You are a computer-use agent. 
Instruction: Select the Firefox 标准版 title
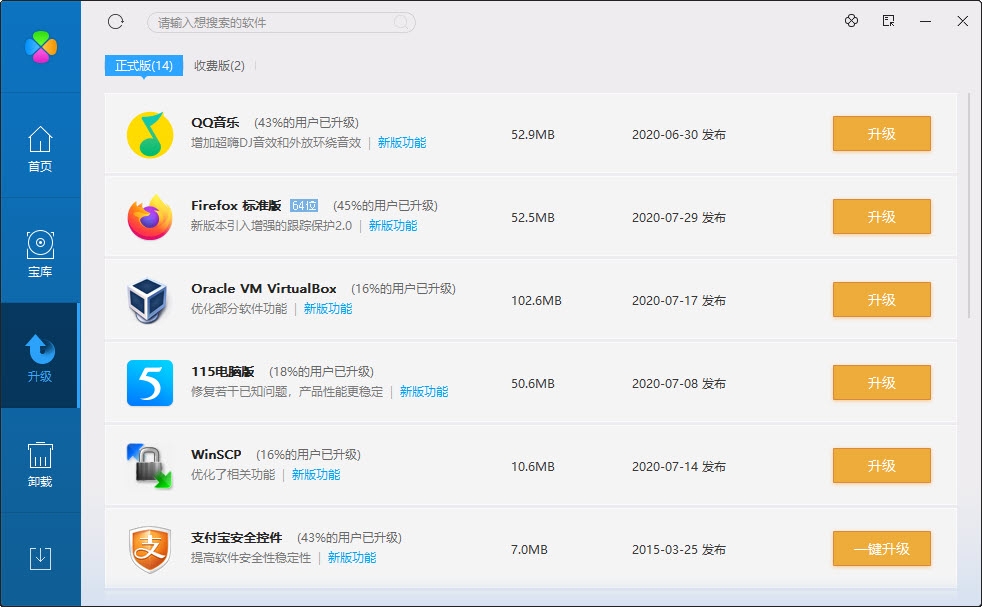click(236, 205)
